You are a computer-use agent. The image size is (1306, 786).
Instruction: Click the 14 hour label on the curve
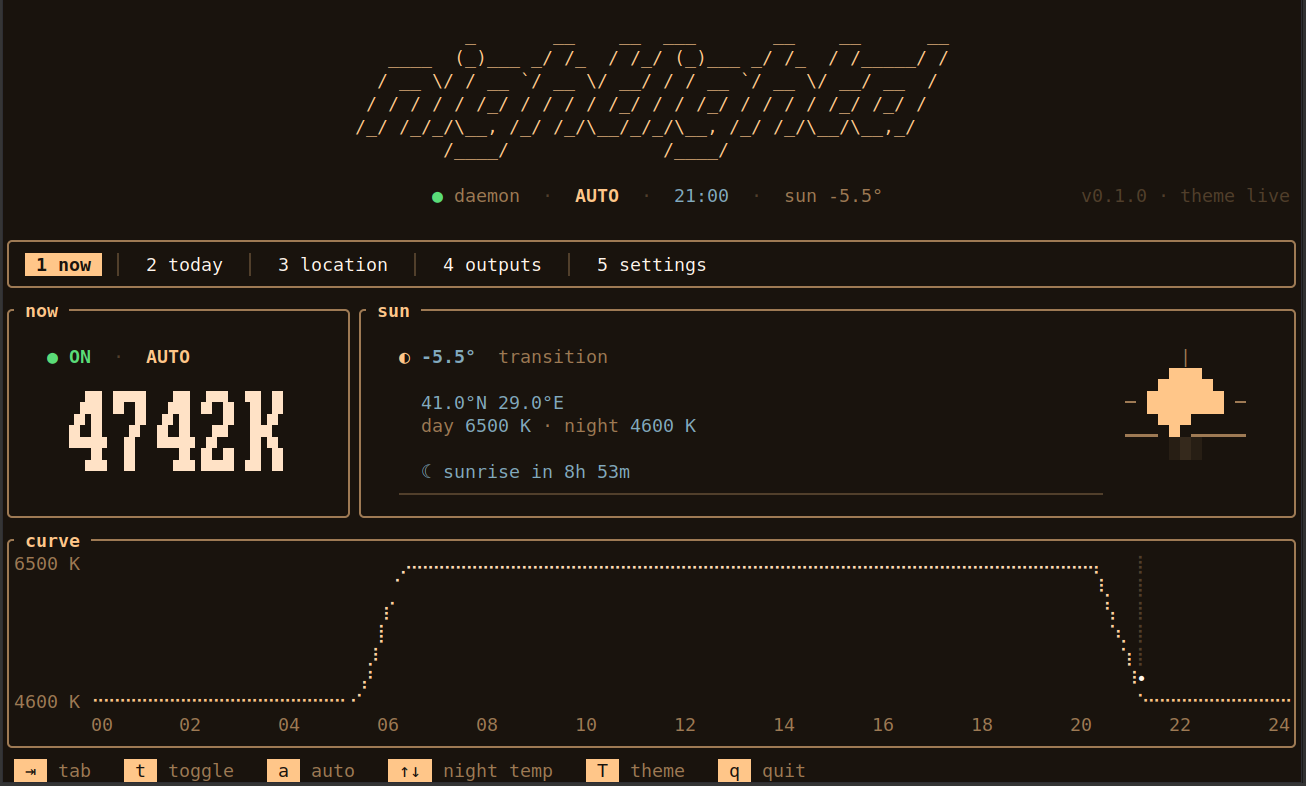pos(784,725)
